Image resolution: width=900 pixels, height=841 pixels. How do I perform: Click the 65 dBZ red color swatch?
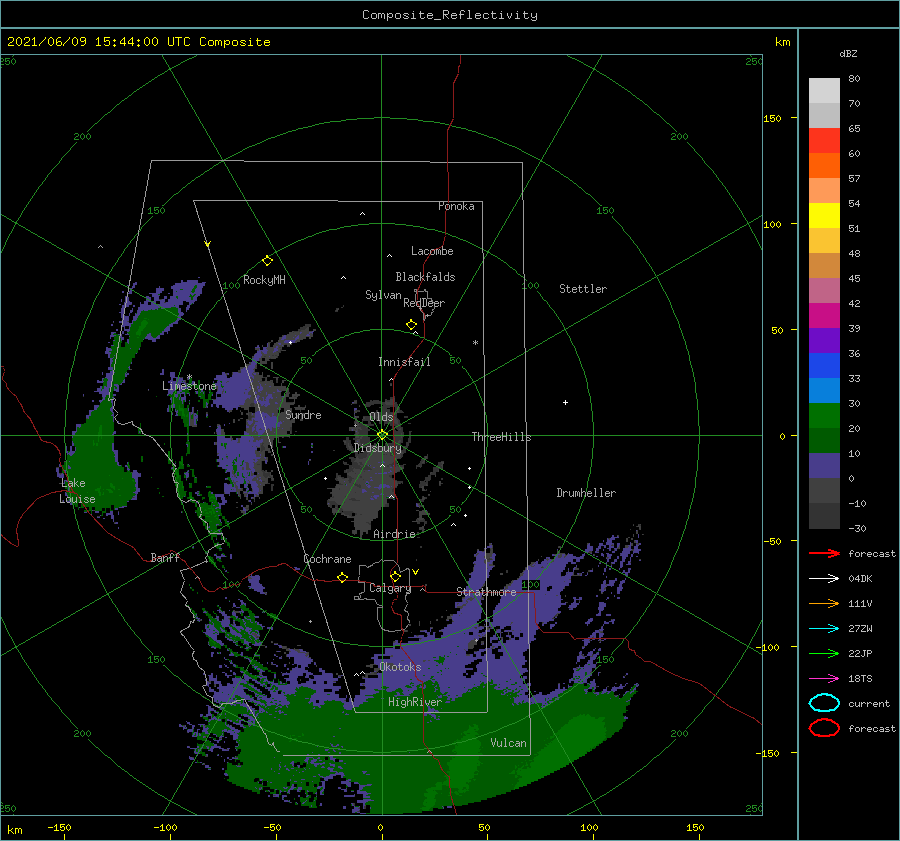(x=824, y=141)
